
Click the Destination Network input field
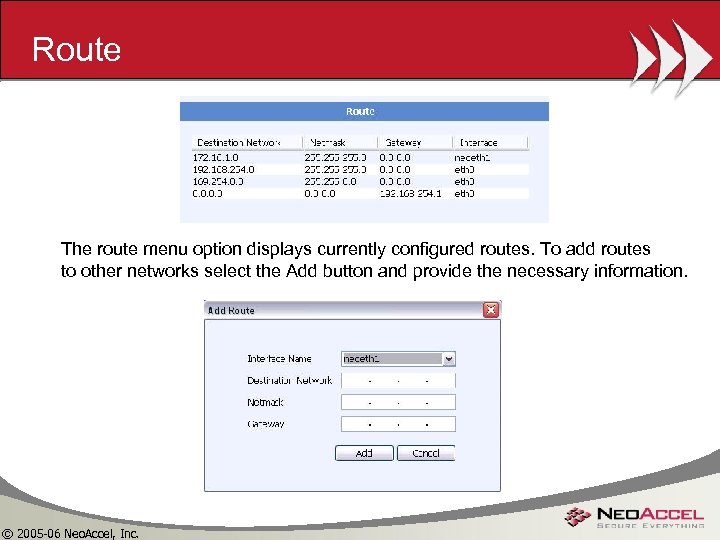click(398, 381)
